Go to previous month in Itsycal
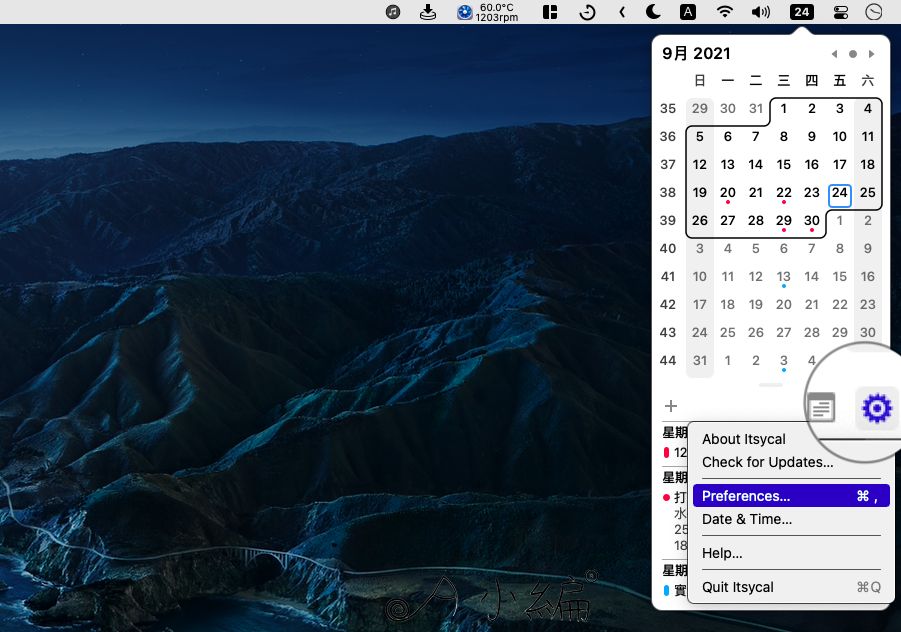901x632 pixels. click(x=834, y=54)
